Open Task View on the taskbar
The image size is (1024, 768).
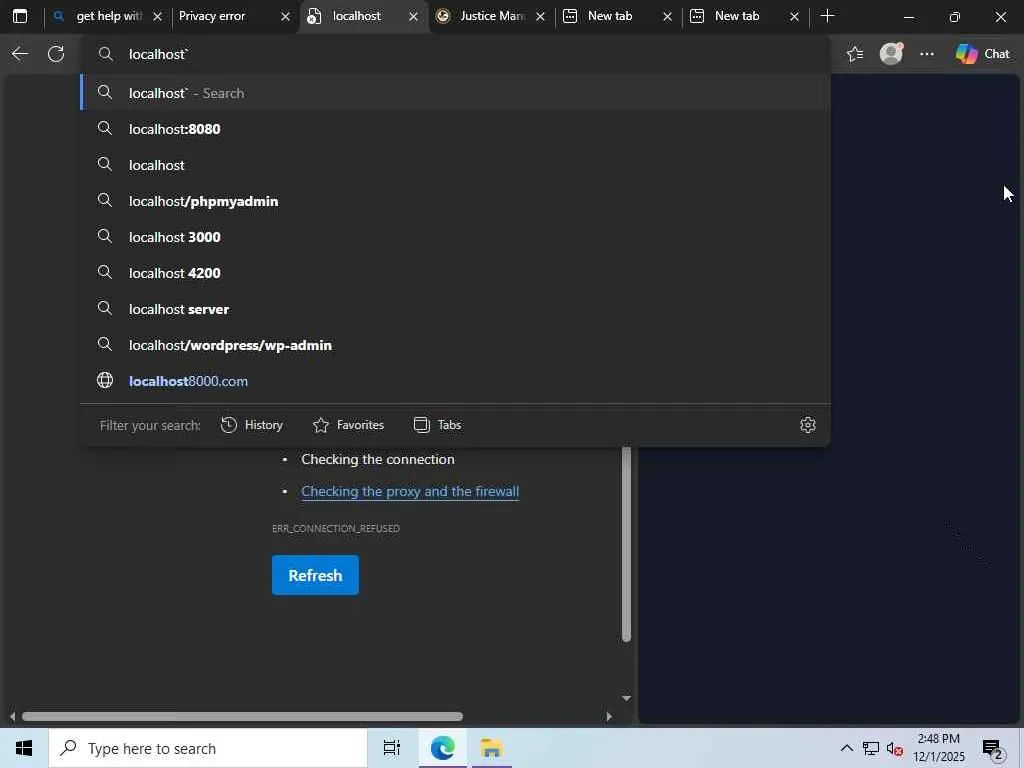391,748
